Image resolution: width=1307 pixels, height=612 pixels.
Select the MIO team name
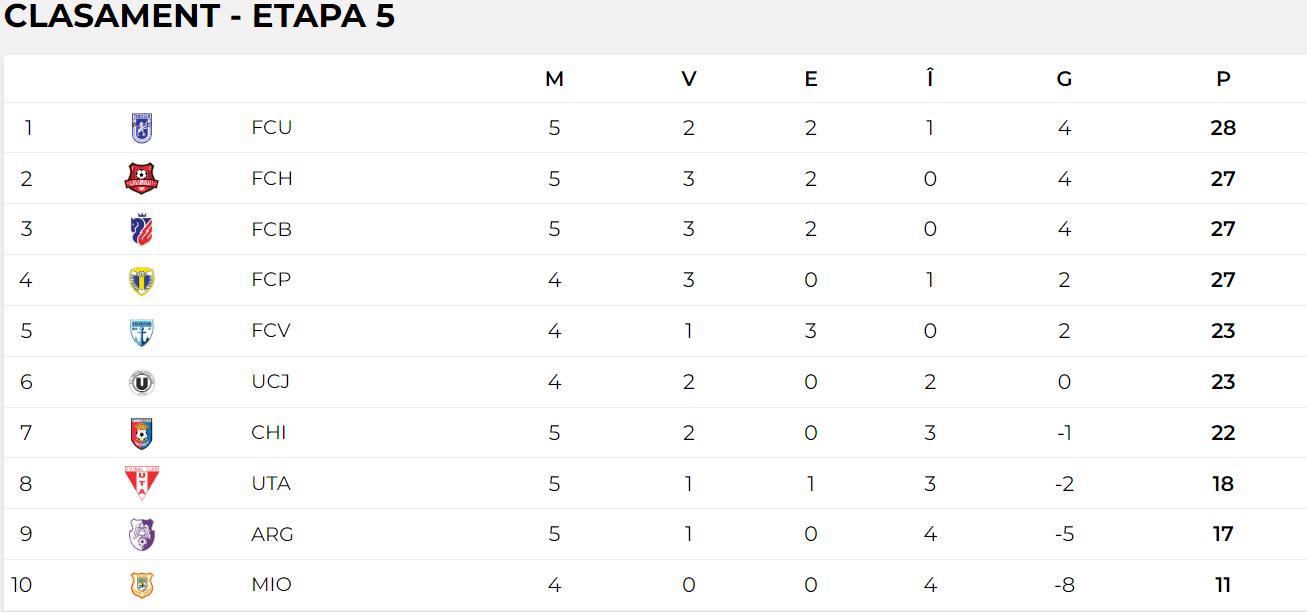[271, 585]
